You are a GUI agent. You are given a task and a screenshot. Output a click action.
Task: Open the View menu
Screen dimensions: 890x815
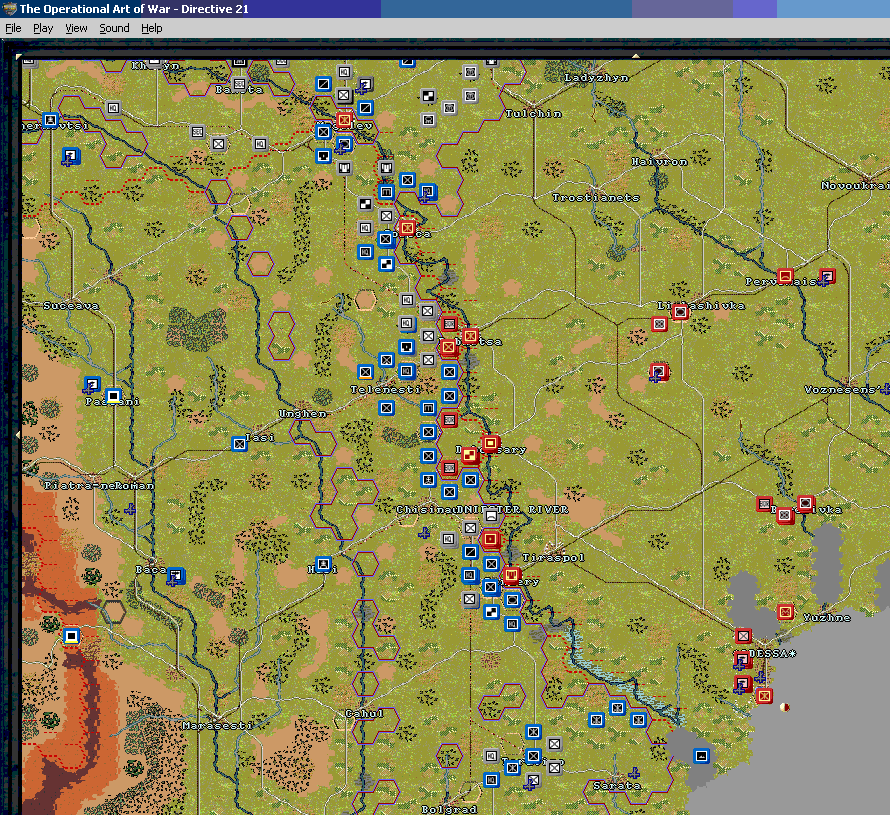[x=76, y=28]
